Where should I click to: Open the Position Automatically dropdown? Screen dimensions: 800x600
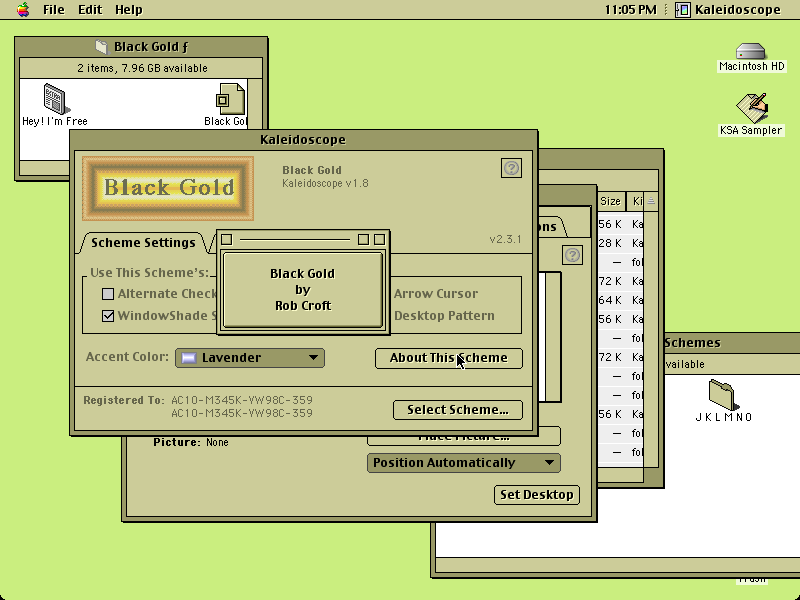464,463
